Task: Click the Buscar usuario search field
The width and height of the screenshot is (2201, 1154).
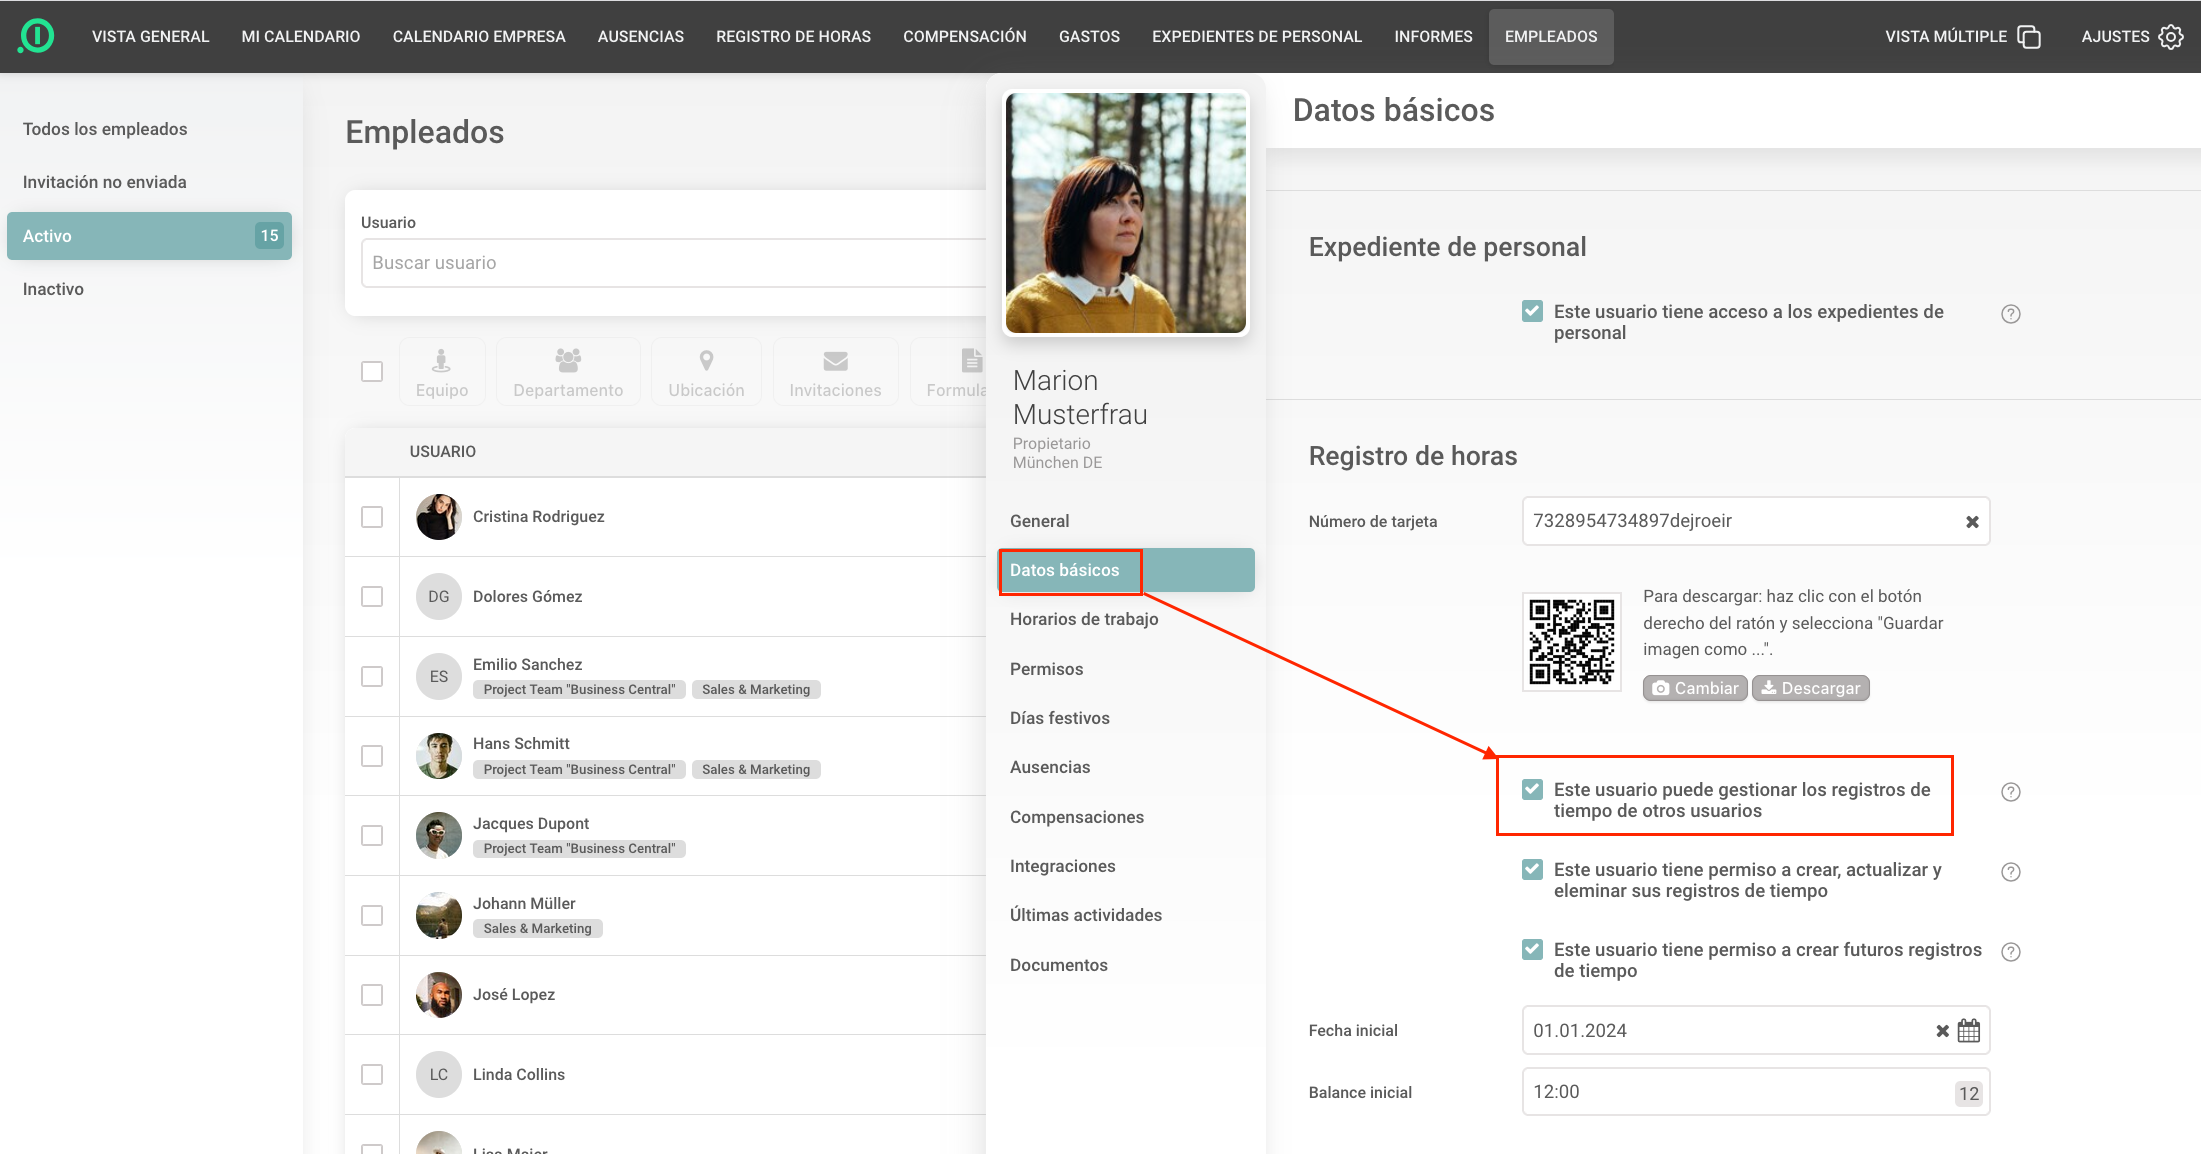Action: click(672, 263)
